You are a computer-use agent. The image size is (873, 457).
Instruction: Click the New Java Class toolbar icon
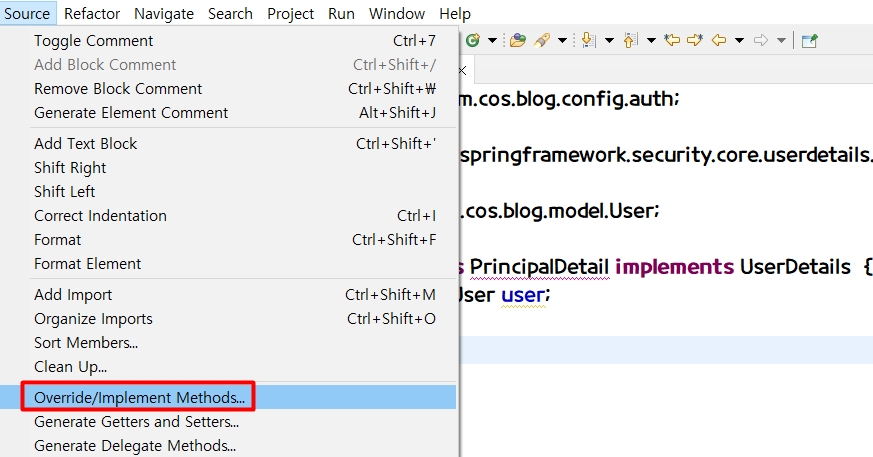pyautogui.click(x=473, y=40)
